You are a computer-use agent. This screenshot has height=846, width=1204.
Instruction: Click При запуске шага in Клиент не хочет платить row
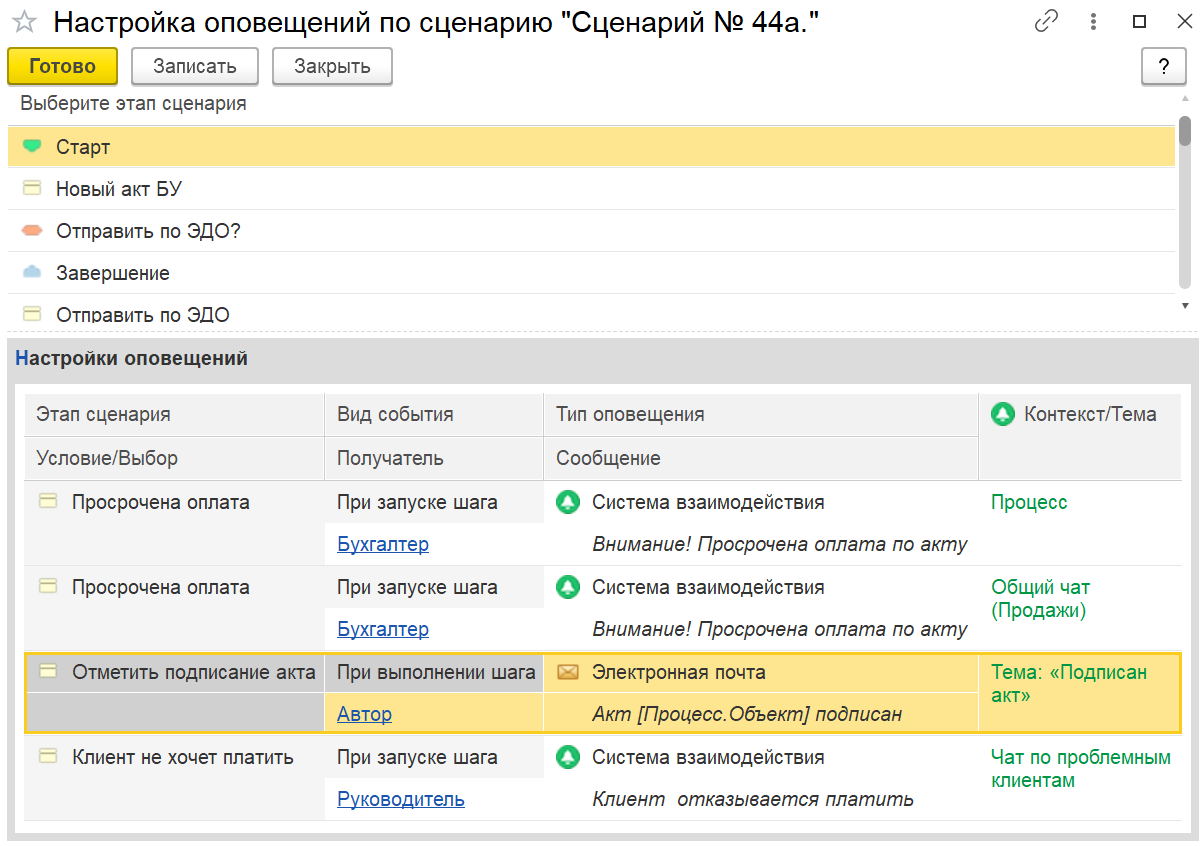(434, 757)
